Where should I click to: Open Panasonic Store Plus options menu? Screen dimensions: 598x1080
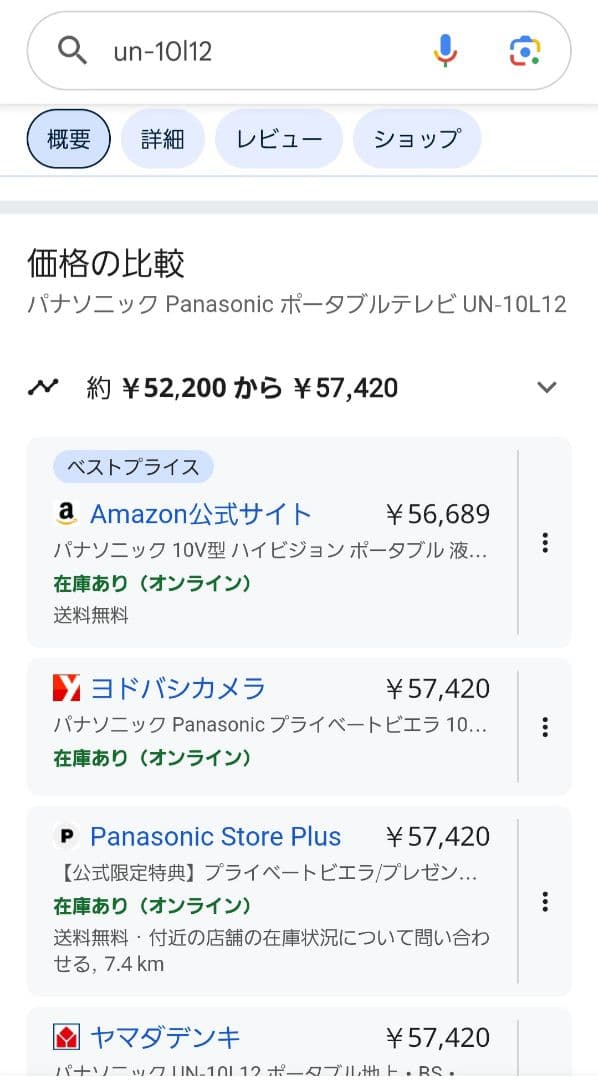[545, 901]
